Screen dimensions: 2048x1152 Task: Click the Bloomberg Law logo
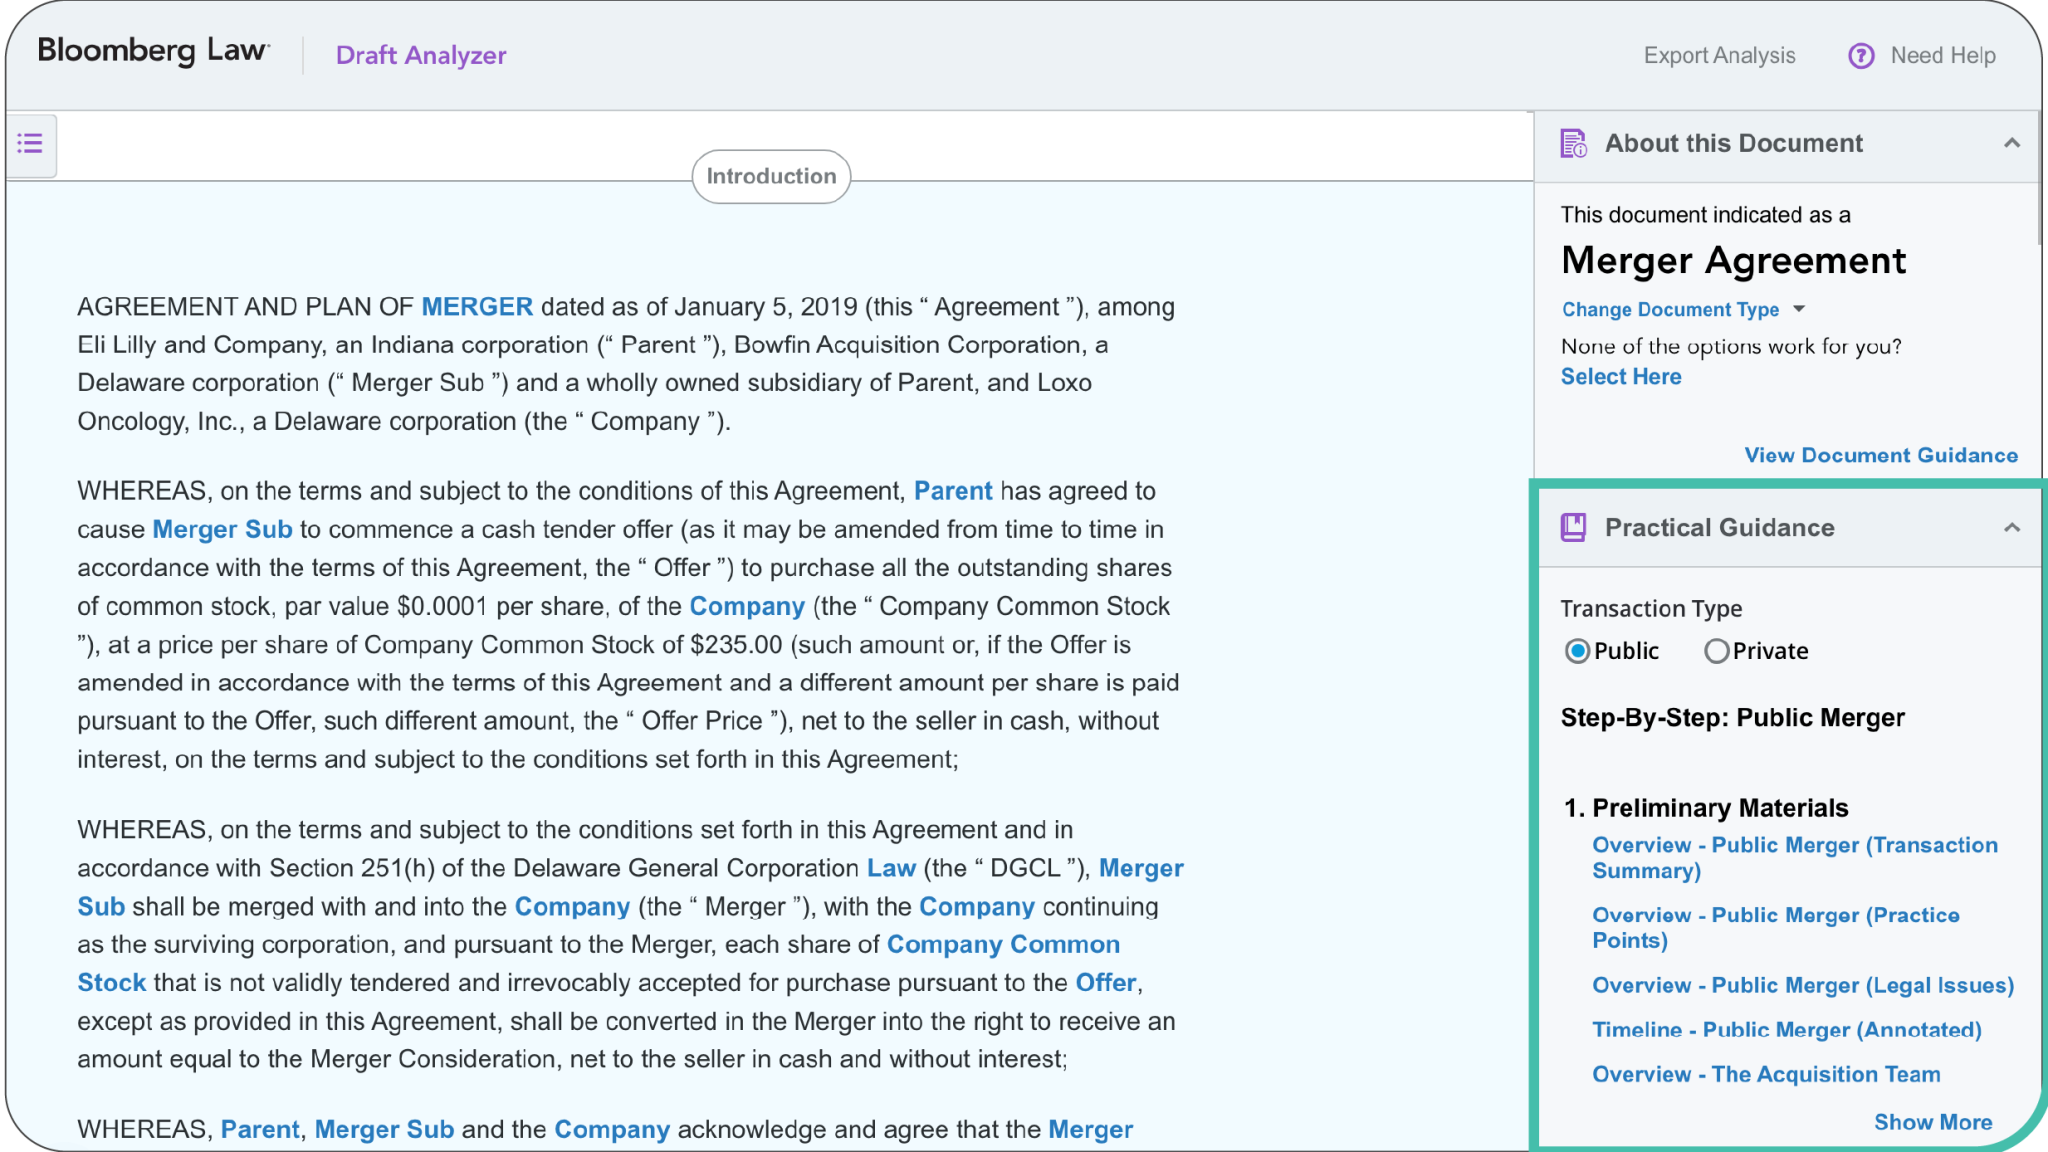pos(152,51)
